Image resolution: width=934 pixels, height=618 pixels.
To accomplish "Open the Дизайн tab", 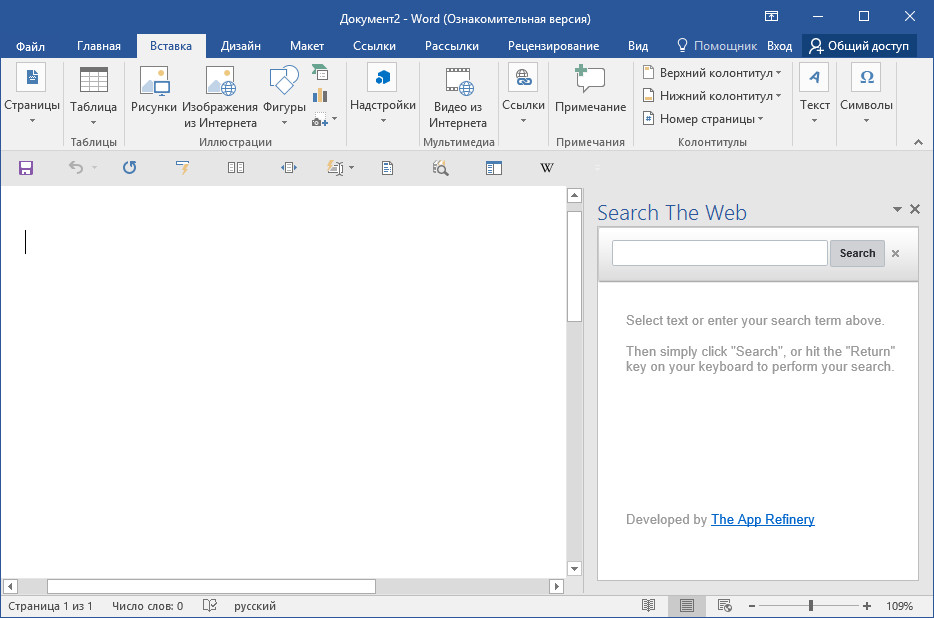I will [241, 46].
